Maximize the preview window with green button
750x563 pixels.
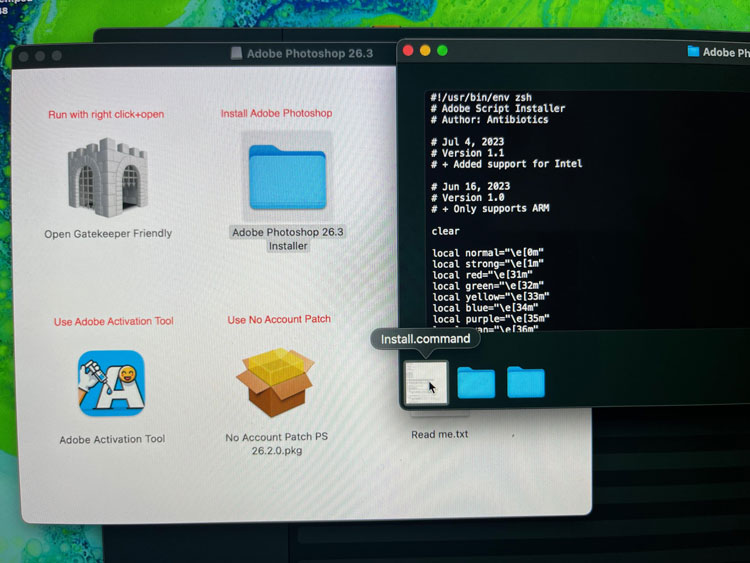(442, 50)
